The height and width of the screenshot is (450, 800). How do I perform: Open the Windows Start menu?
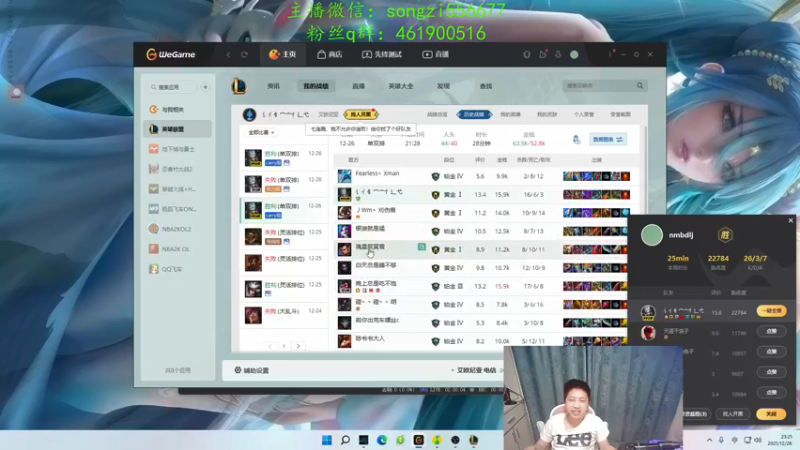click(327, 440)
